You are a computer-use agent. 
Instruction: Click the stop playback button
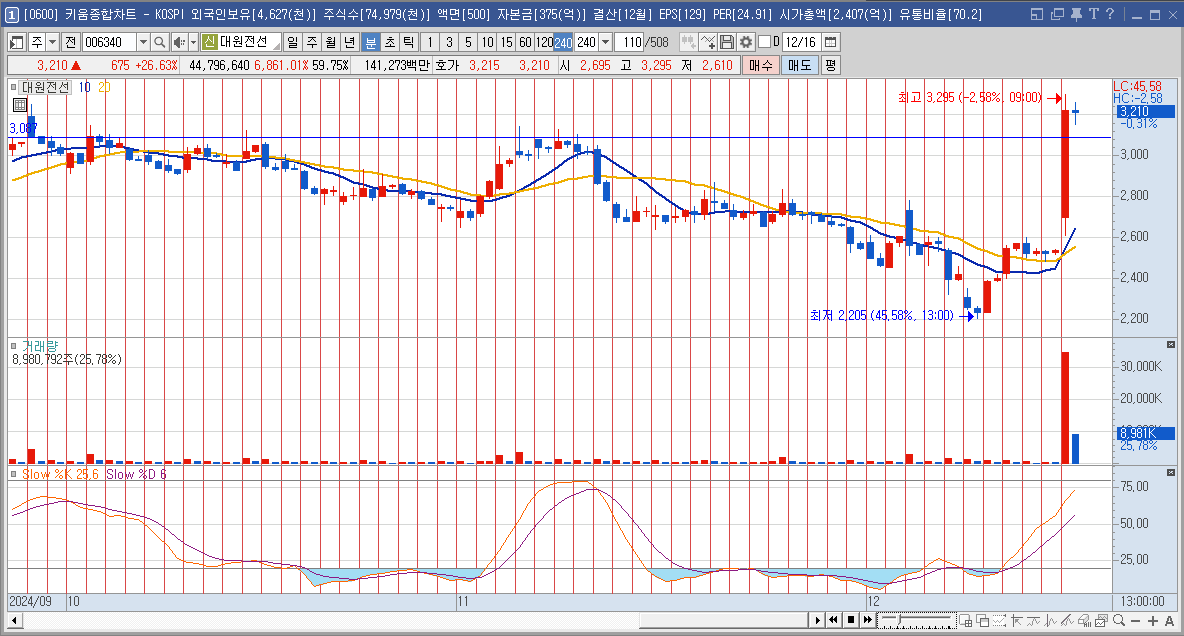[x=851, y=620]
